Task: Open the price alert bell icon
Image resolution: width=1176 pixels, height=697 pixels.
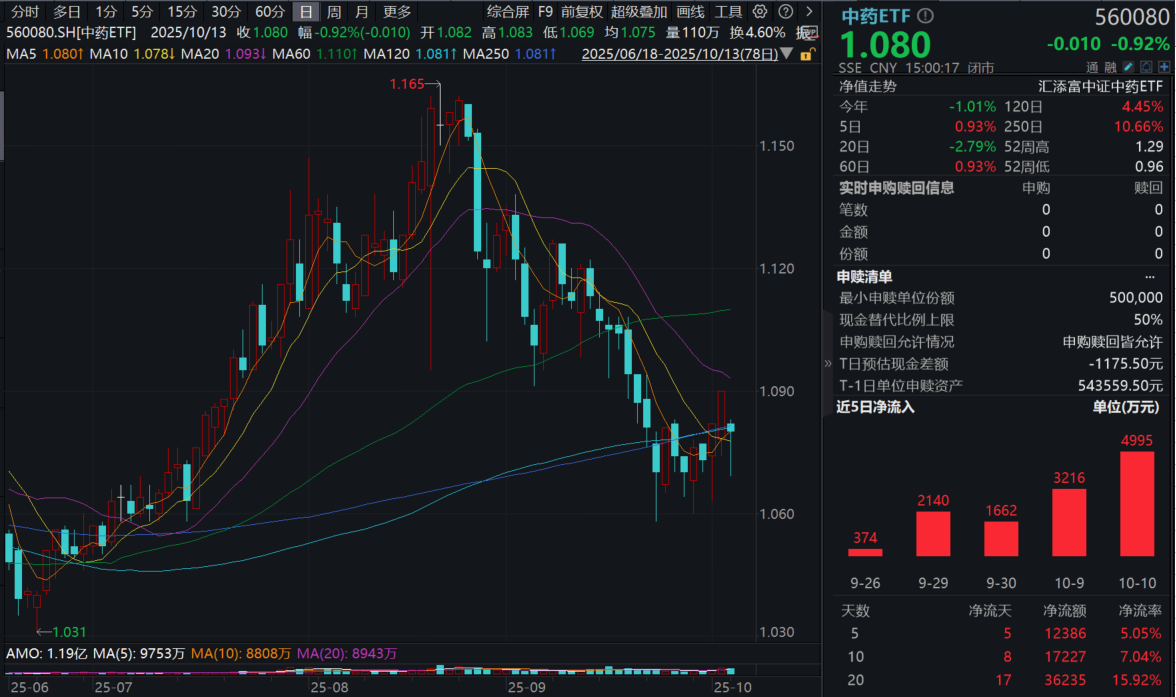Action: click(x=1146, y=67)
